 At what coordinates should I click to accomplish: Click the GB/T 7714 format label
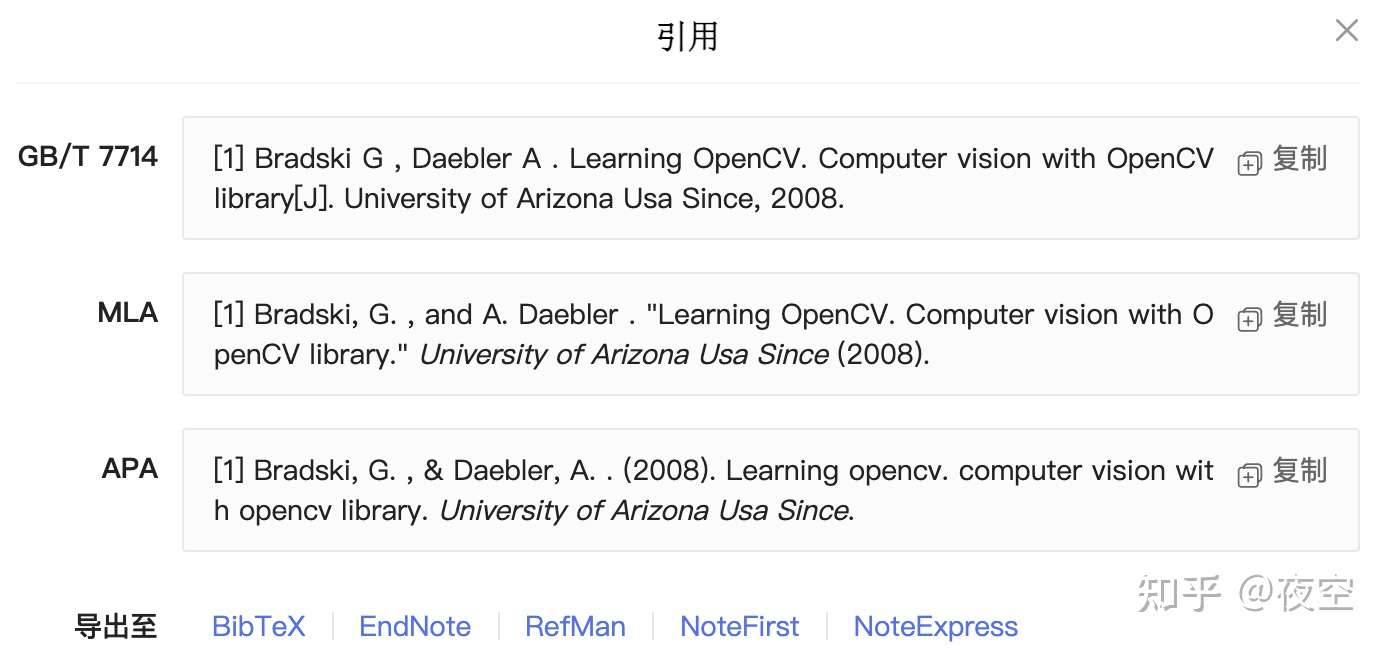pyautogui.click(x=88, y=157)
